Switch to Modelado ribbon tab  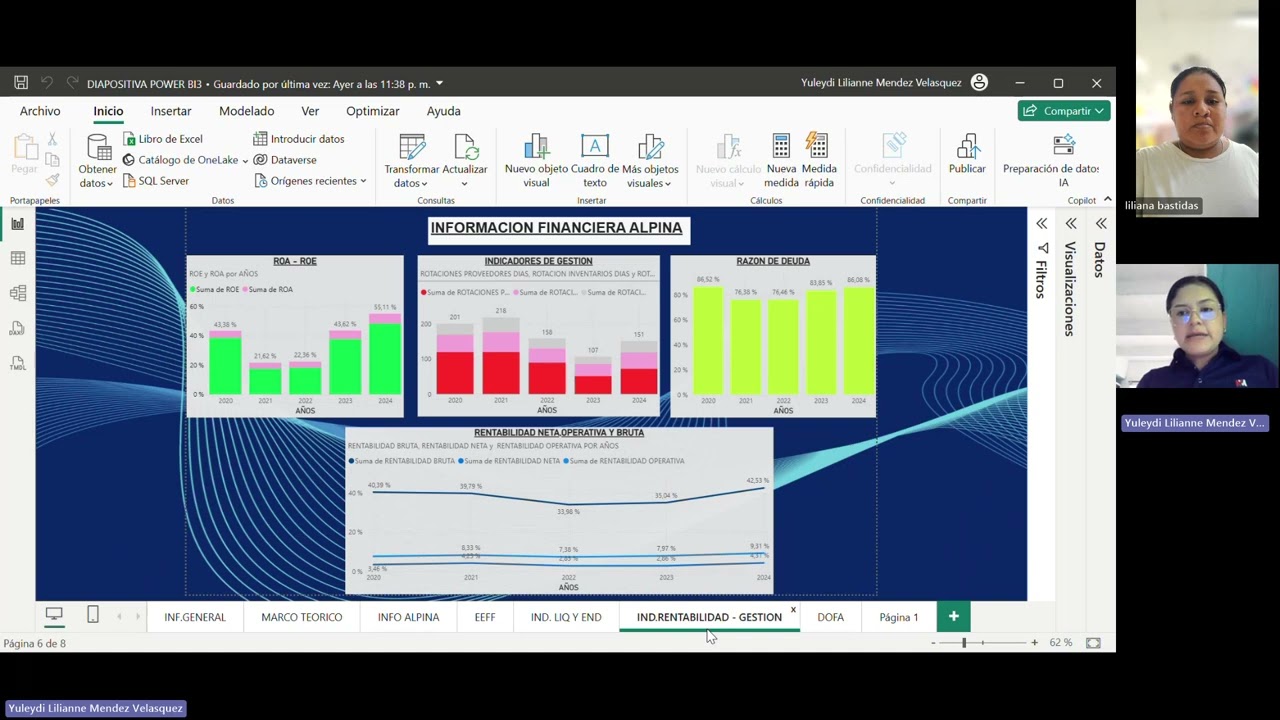246,111
